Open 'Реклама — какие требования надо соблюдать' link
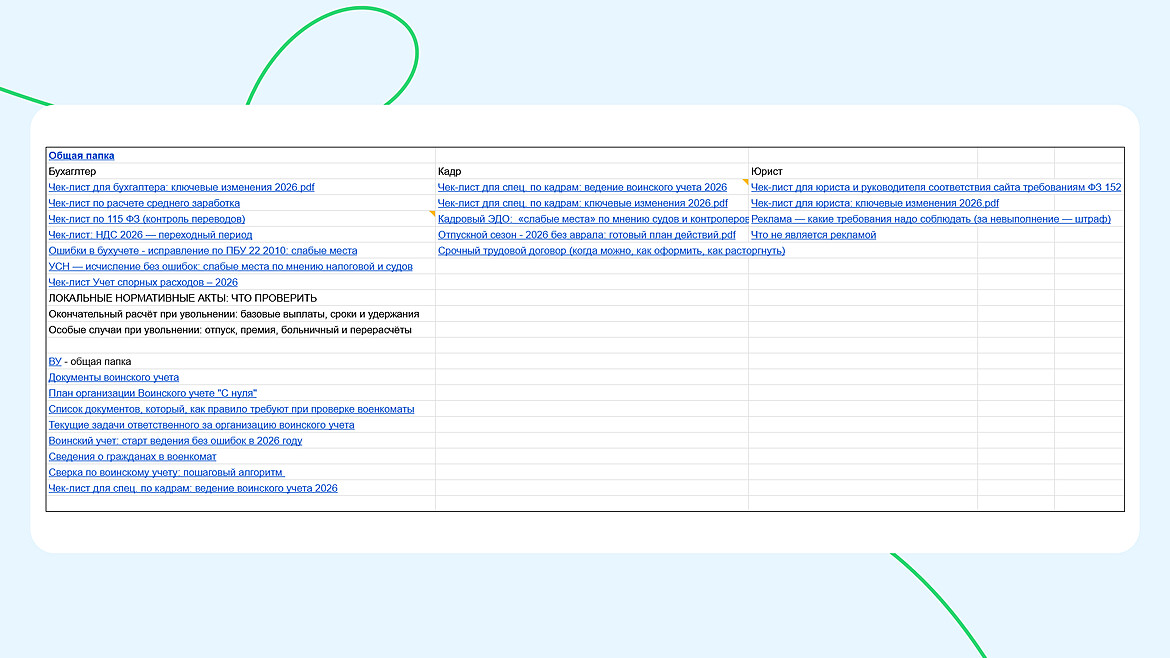 pyautogui.click(x=930, y=219)
